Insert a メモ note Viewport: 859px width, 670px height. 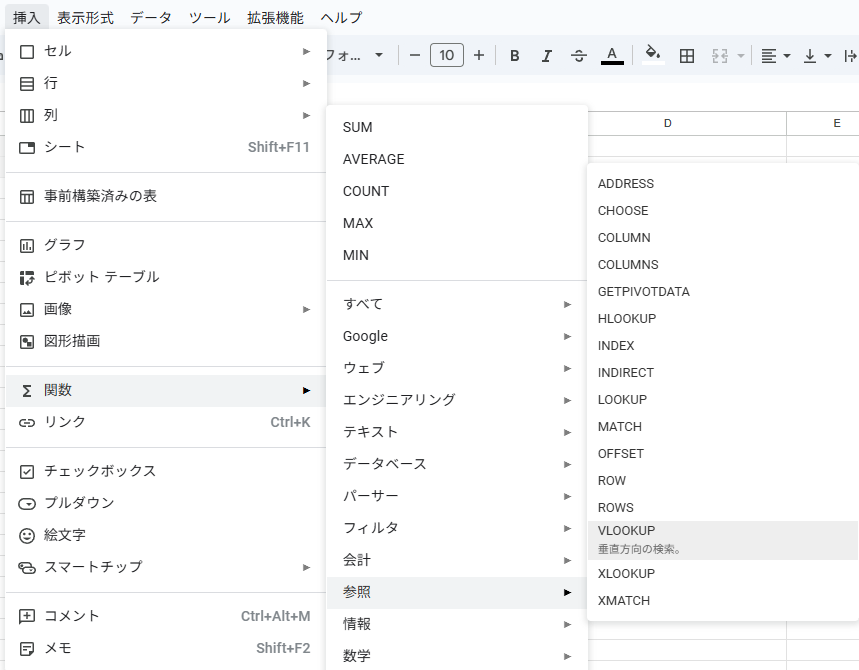165,648
